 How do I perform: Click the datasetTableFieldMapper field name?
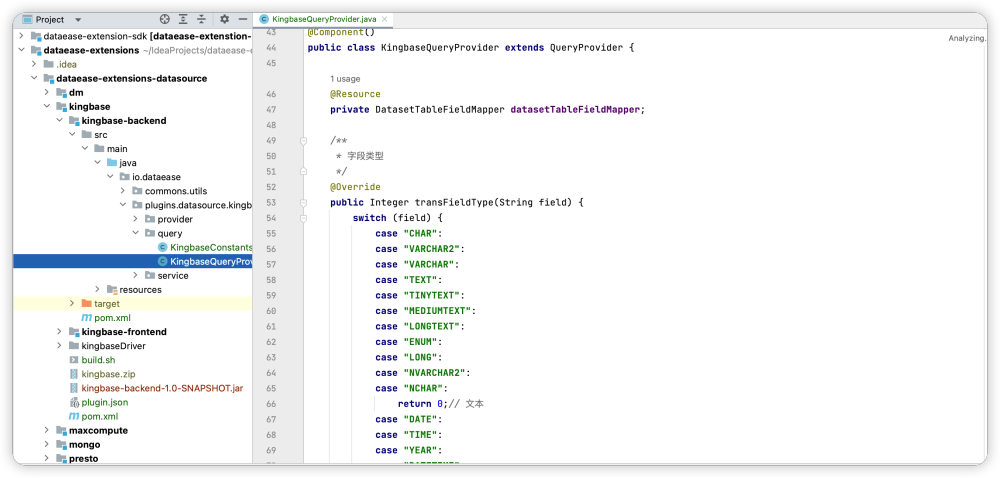[575, 110]
